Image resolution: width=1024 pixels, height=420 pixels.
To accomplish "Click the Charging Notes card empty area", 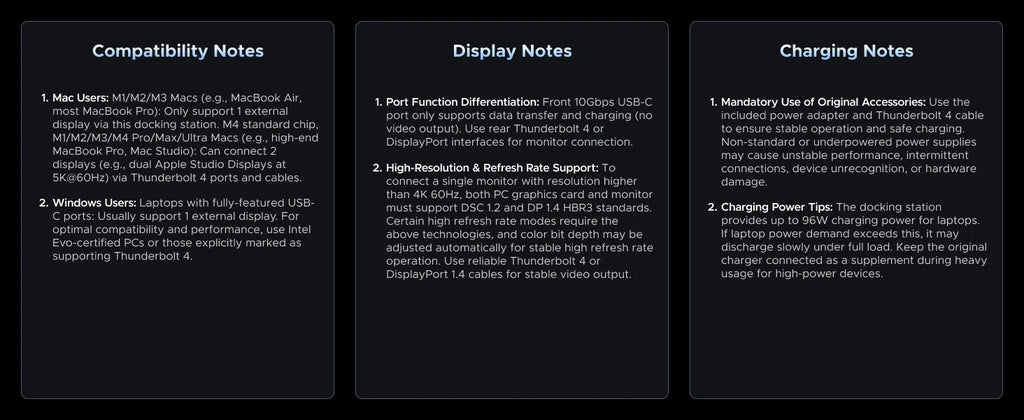I will 846,340.
